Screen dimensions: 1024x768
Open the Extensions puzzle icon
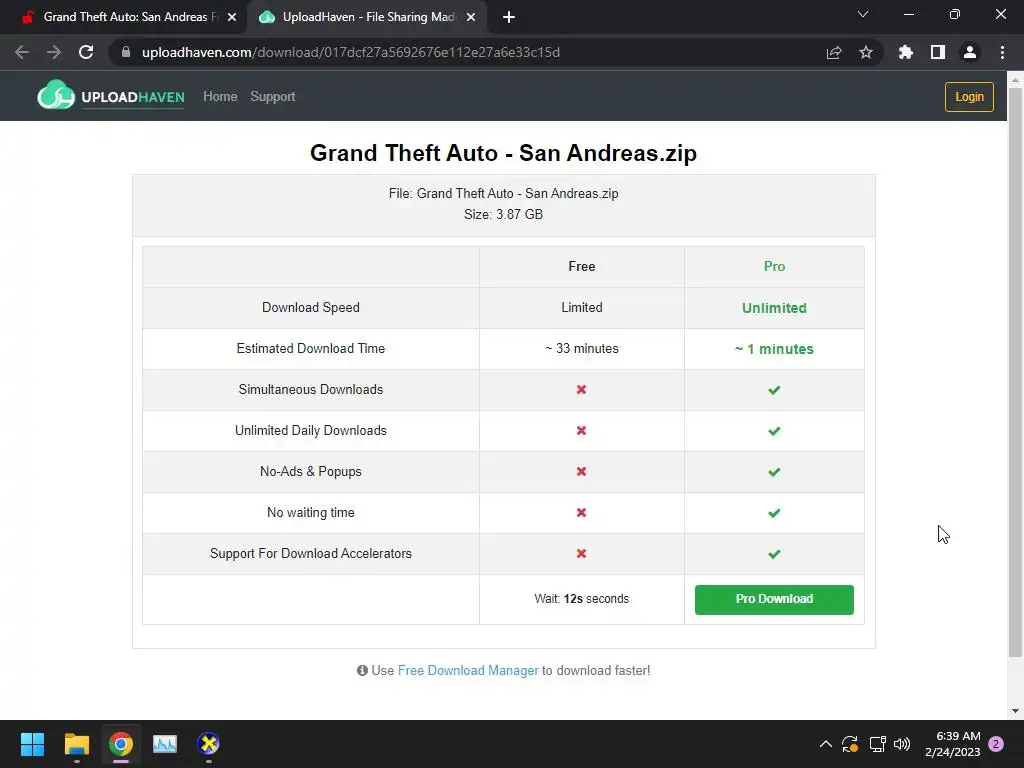[906, 52]
